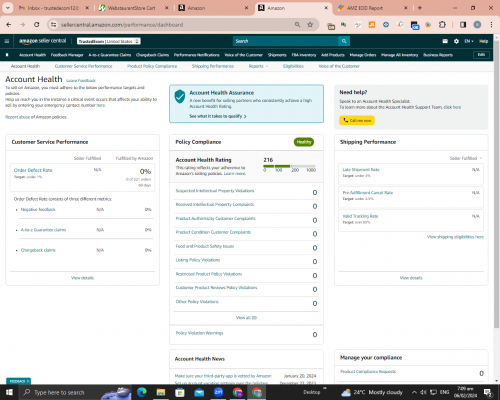Open the EN language dropdown
The image size is (500, 400).
pos(469,41)
